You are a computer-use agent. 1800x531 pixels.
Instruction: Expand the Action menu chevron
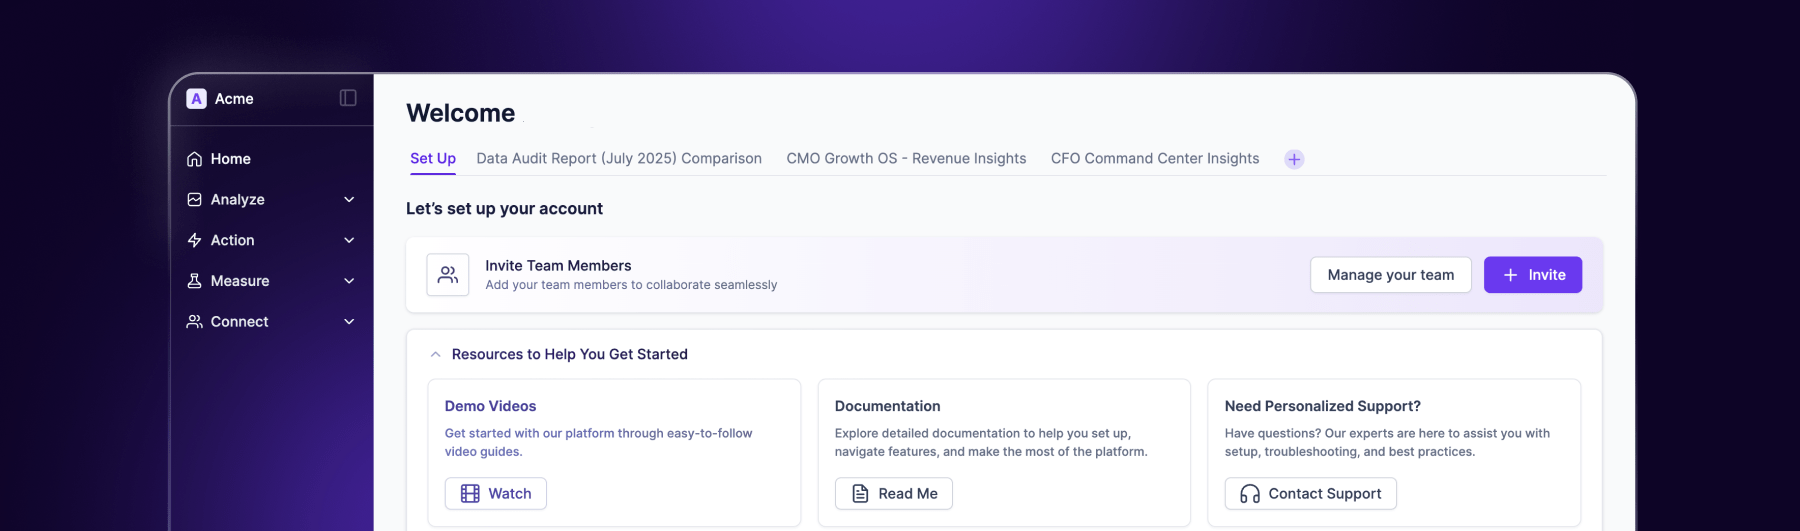(x=349, y=241)
